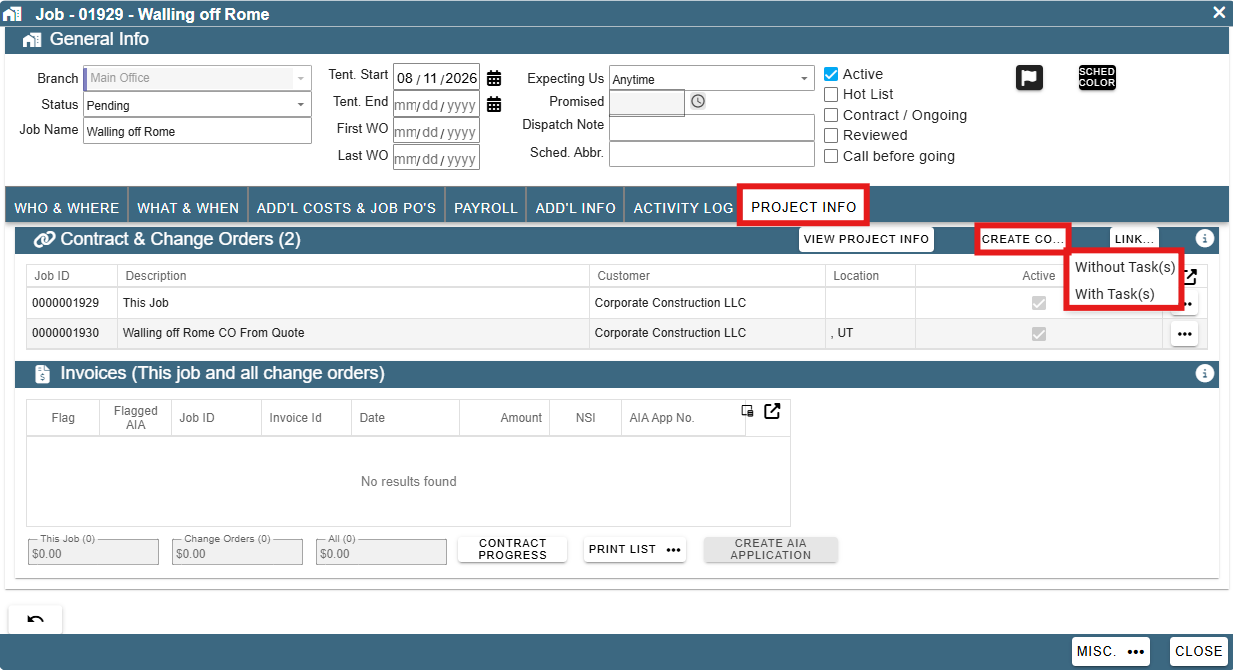Open the Tent. Start calendar picker
The height and width of the screenshot is (670, 1233).
494,78
